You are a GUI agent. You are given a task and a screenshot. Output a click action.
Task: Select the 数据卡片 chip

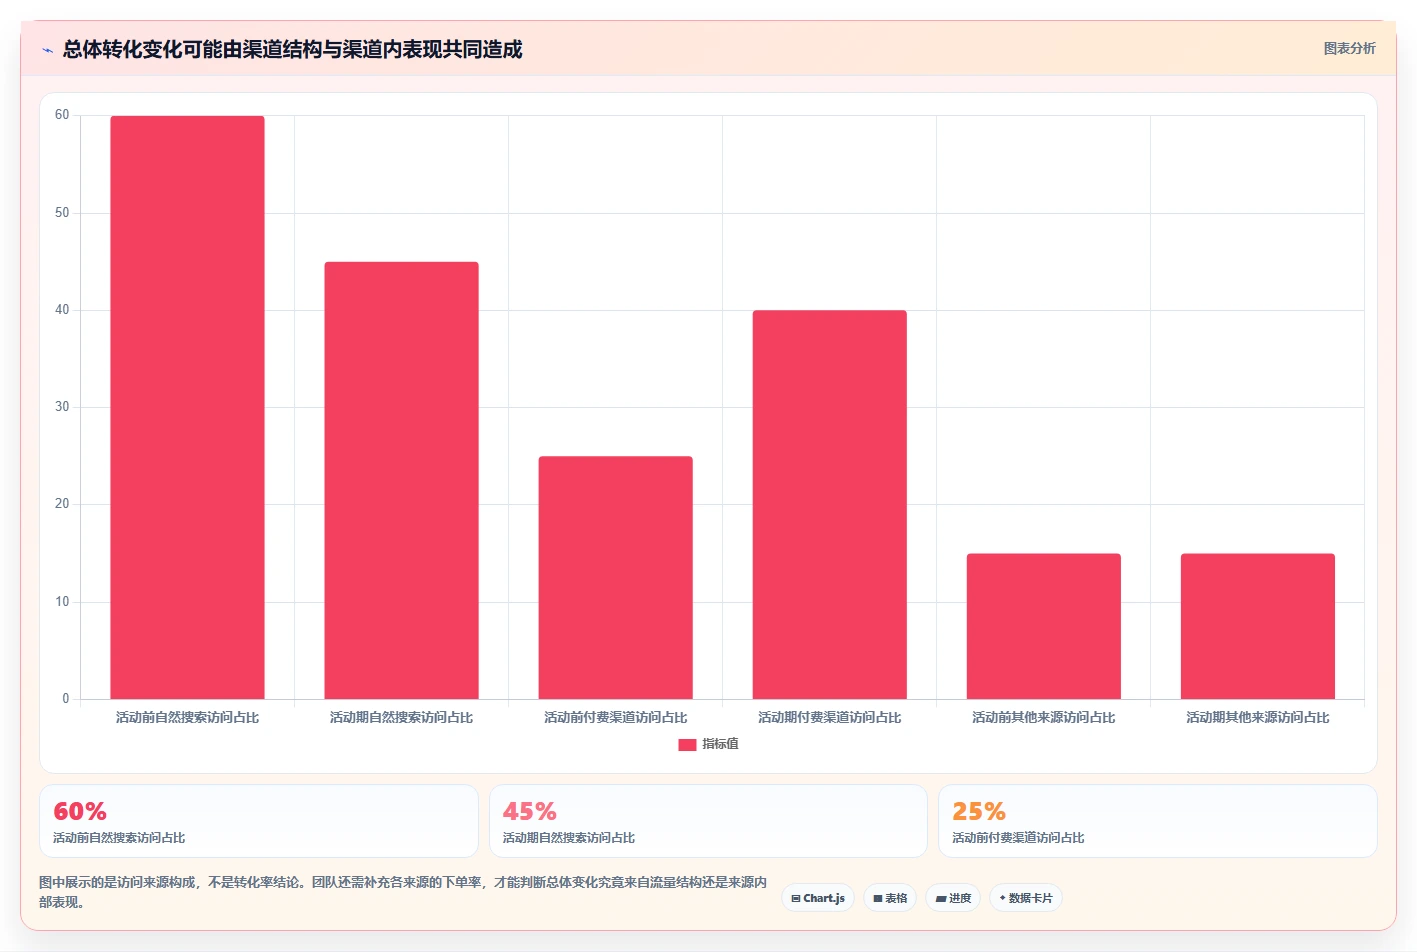tap(1026, 898)
